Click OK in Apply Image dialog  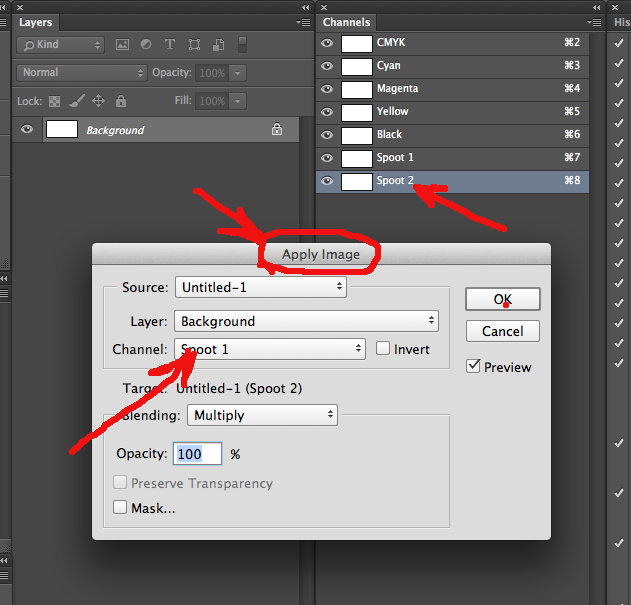(x=503, y=299)
